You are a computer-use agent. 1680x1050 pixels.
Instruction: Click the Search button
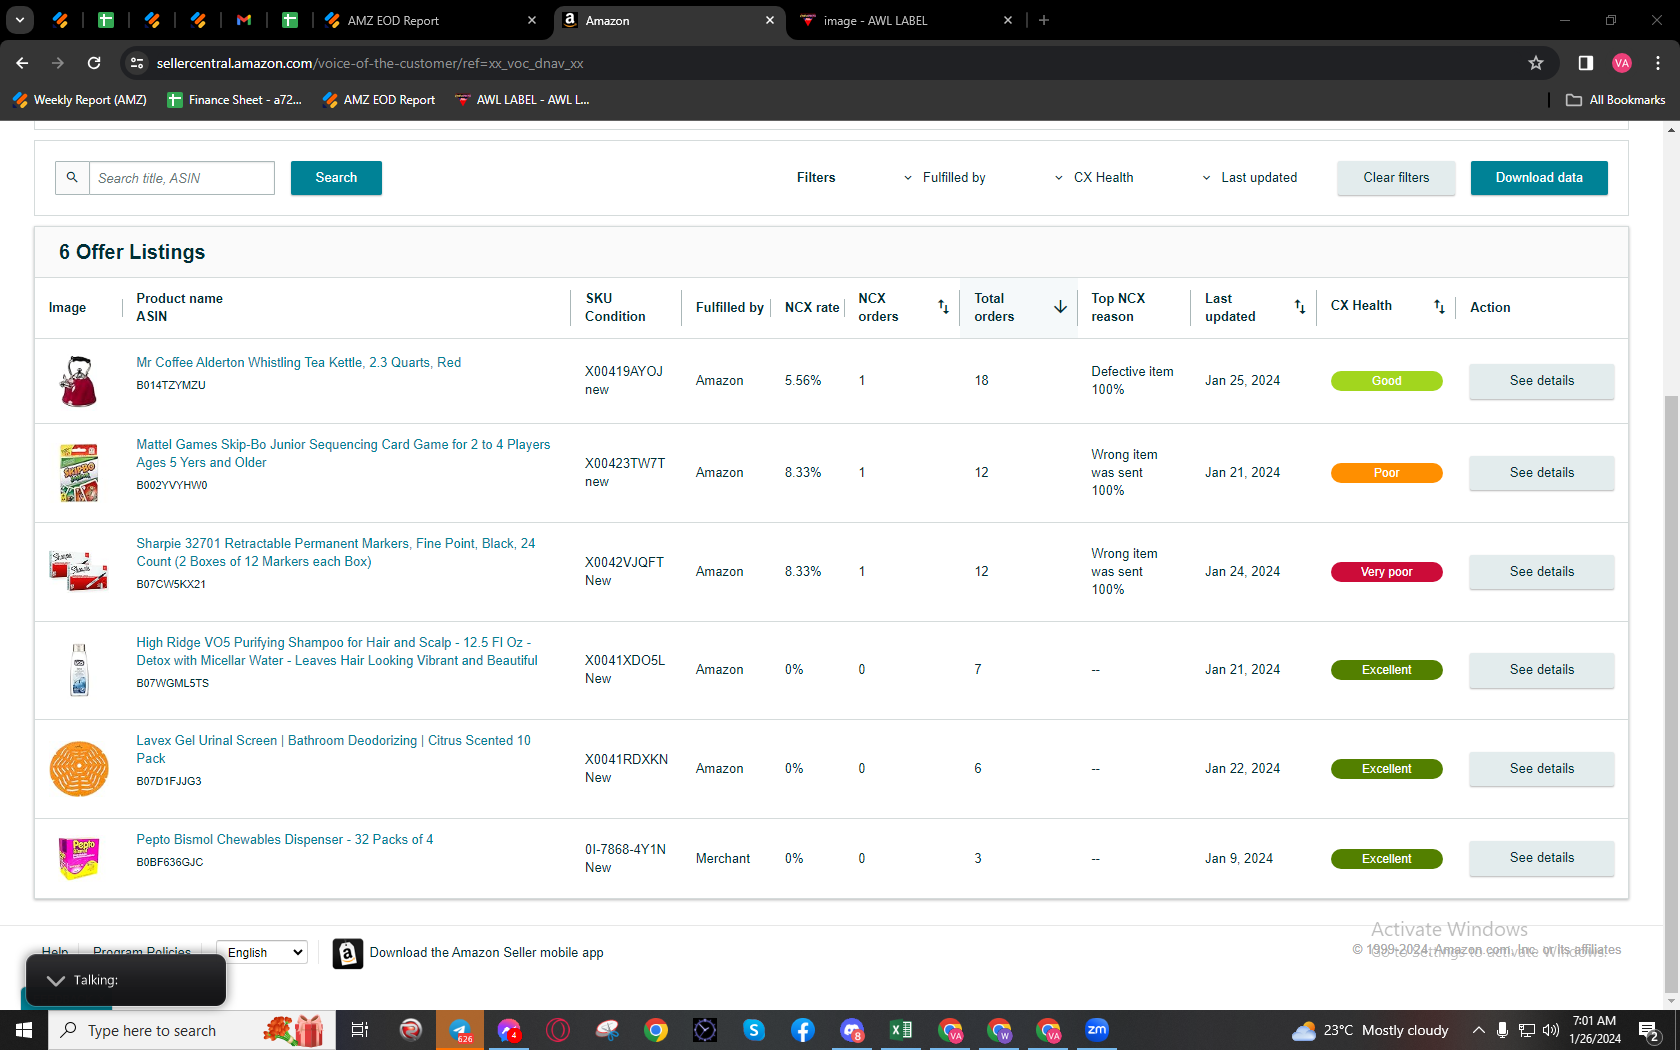pyautogui.click(x=336, y=178)
